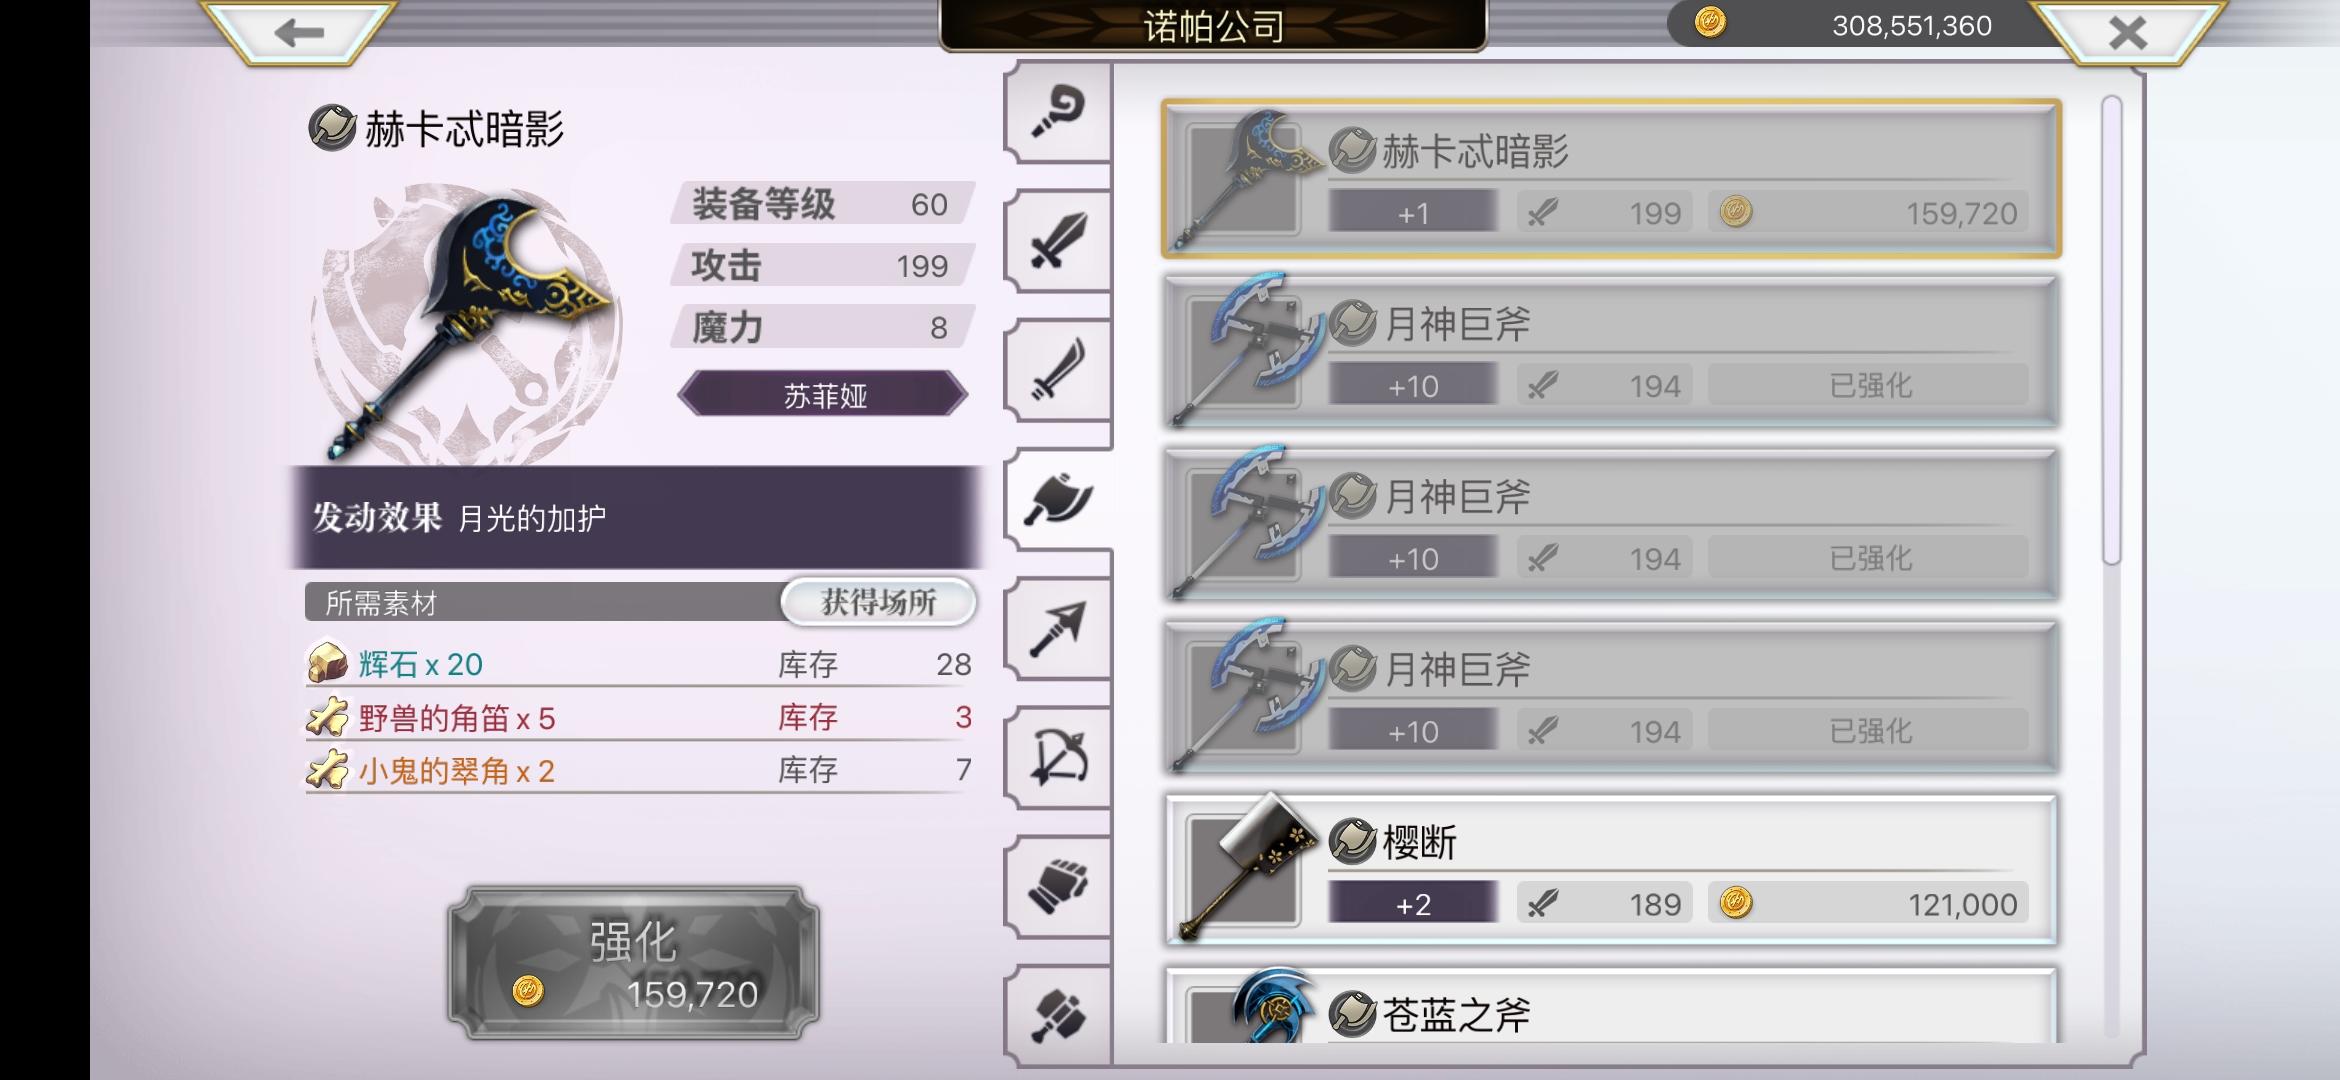The image size is (2340, 1080).
Task: Select the fist gauntlet category tab
Action: (x=1058, y=887)
